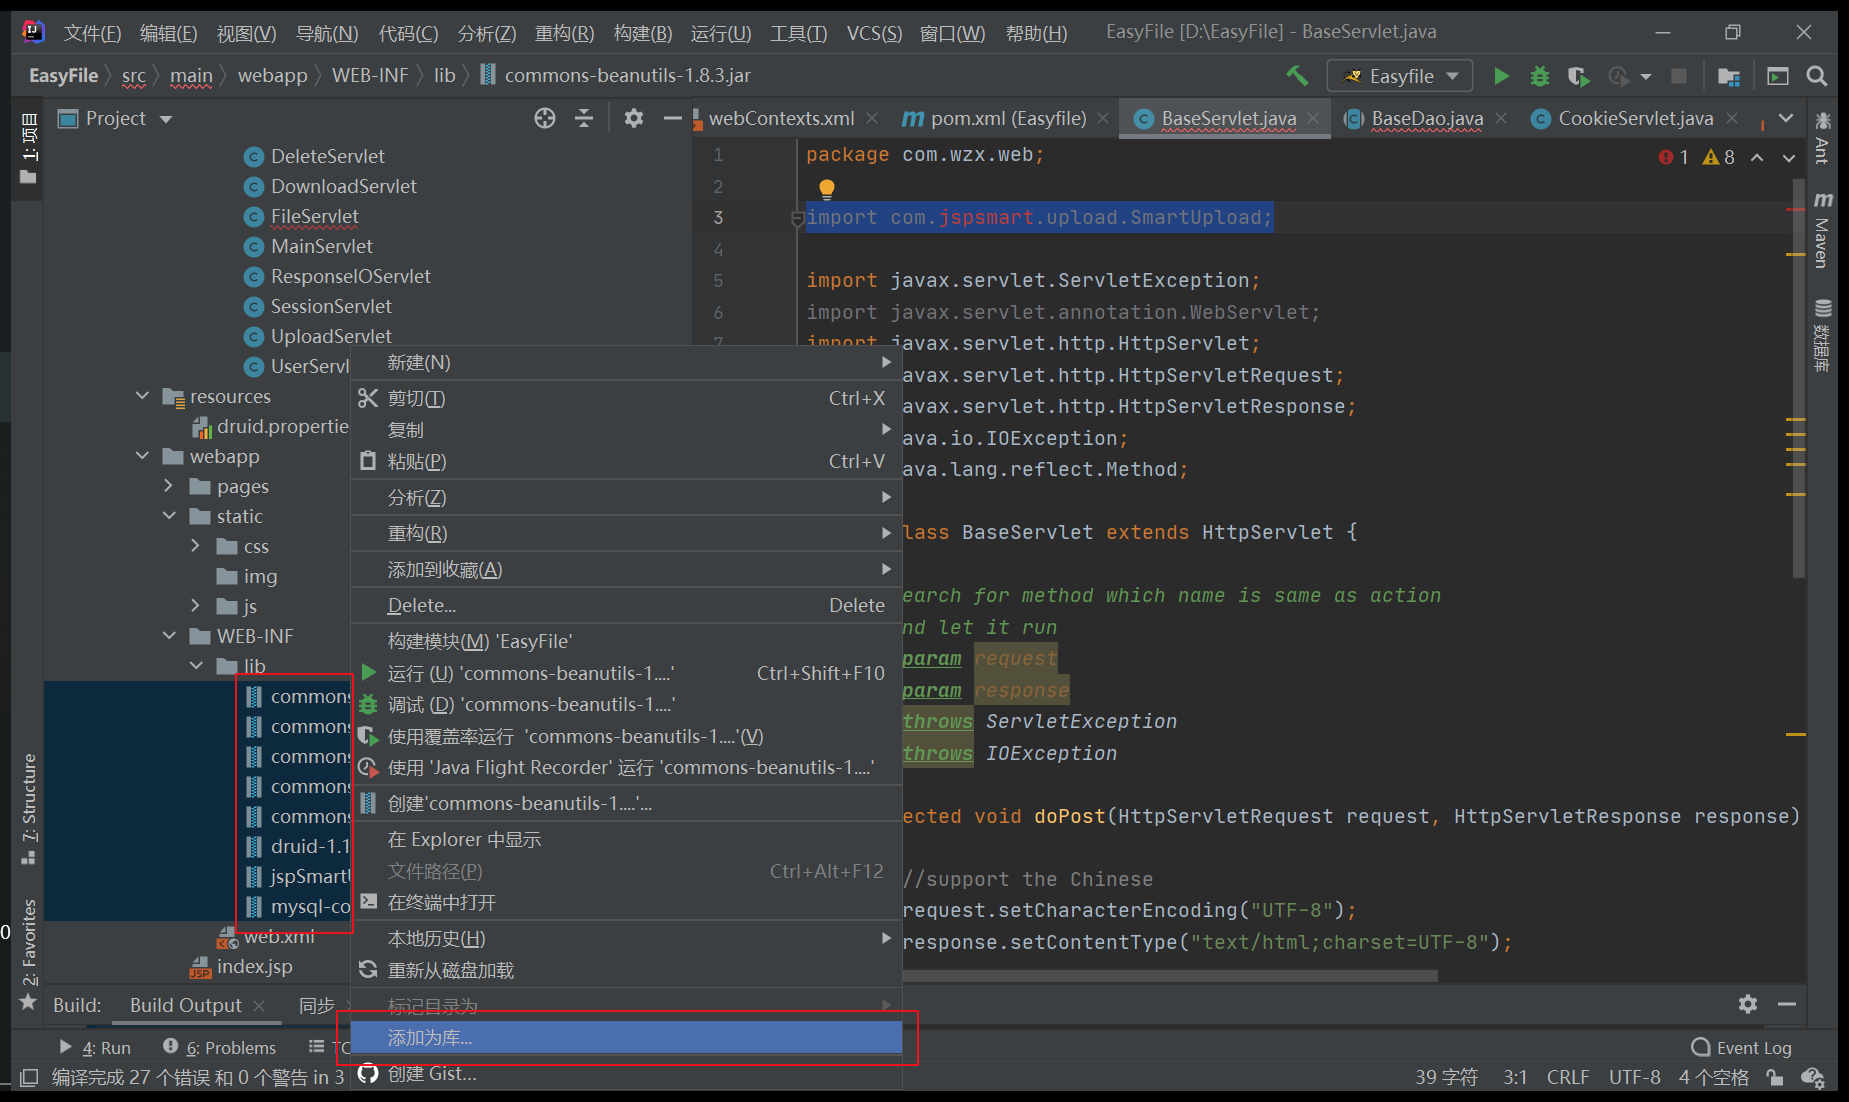The image size is (1849, 1102).
Task: Open the Structure tool window
Action: coord(29,808)
